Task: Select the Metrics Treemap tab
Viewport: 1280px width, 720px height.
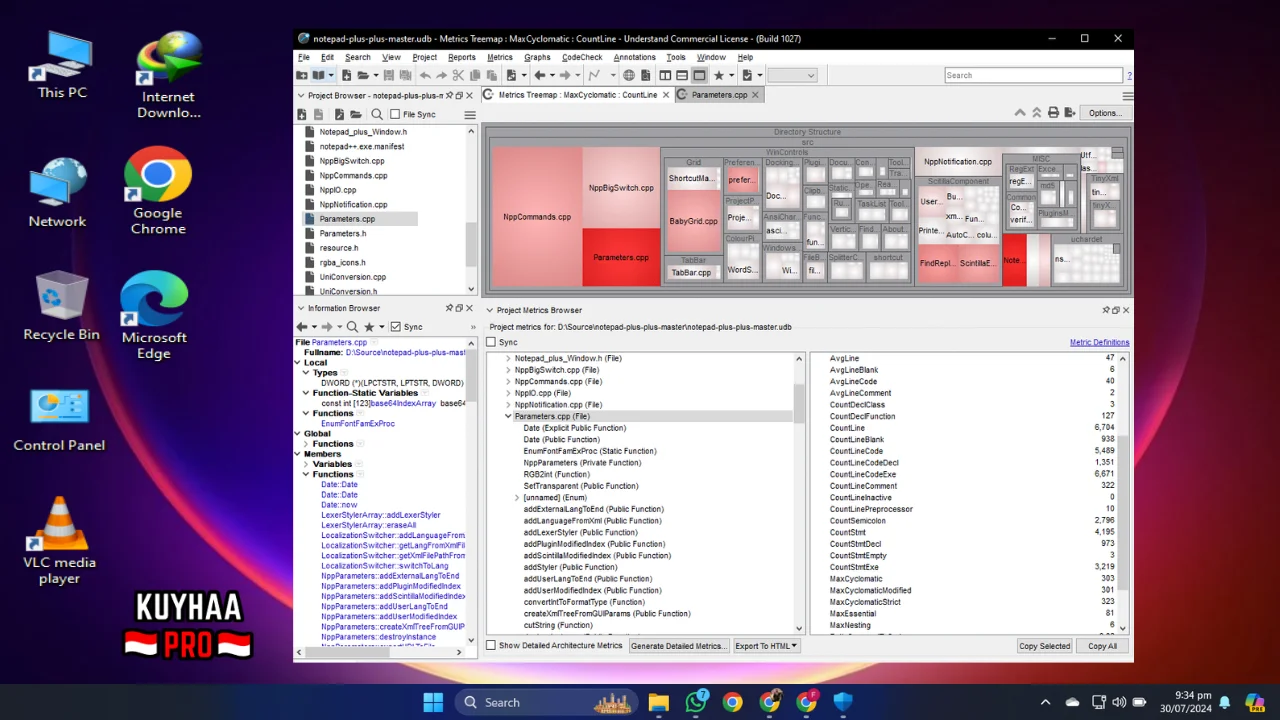Action: tap(577, 95)
